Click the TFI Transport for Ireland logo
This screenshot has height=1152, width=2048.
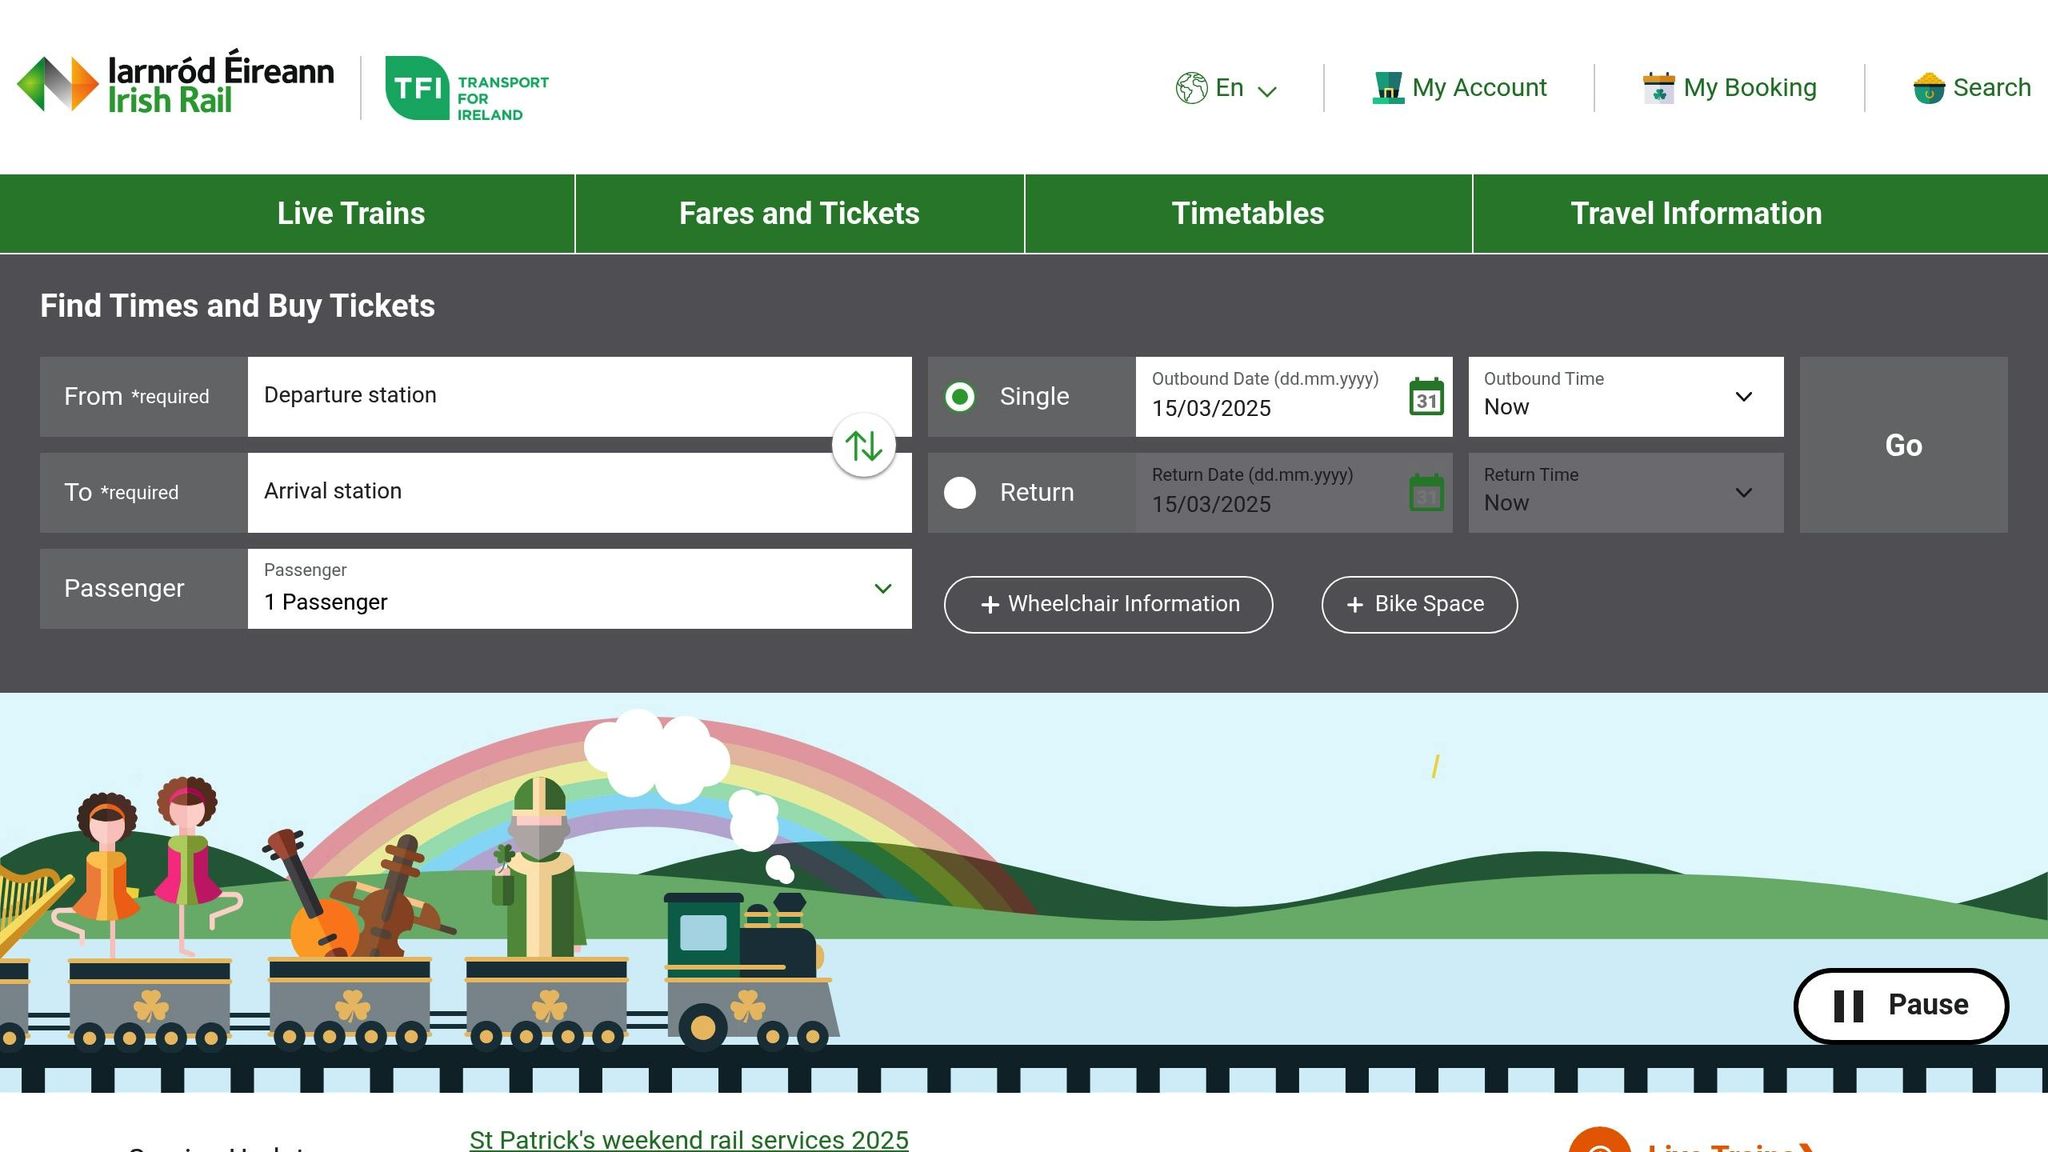pyautogui.click(x=466, y=88)
